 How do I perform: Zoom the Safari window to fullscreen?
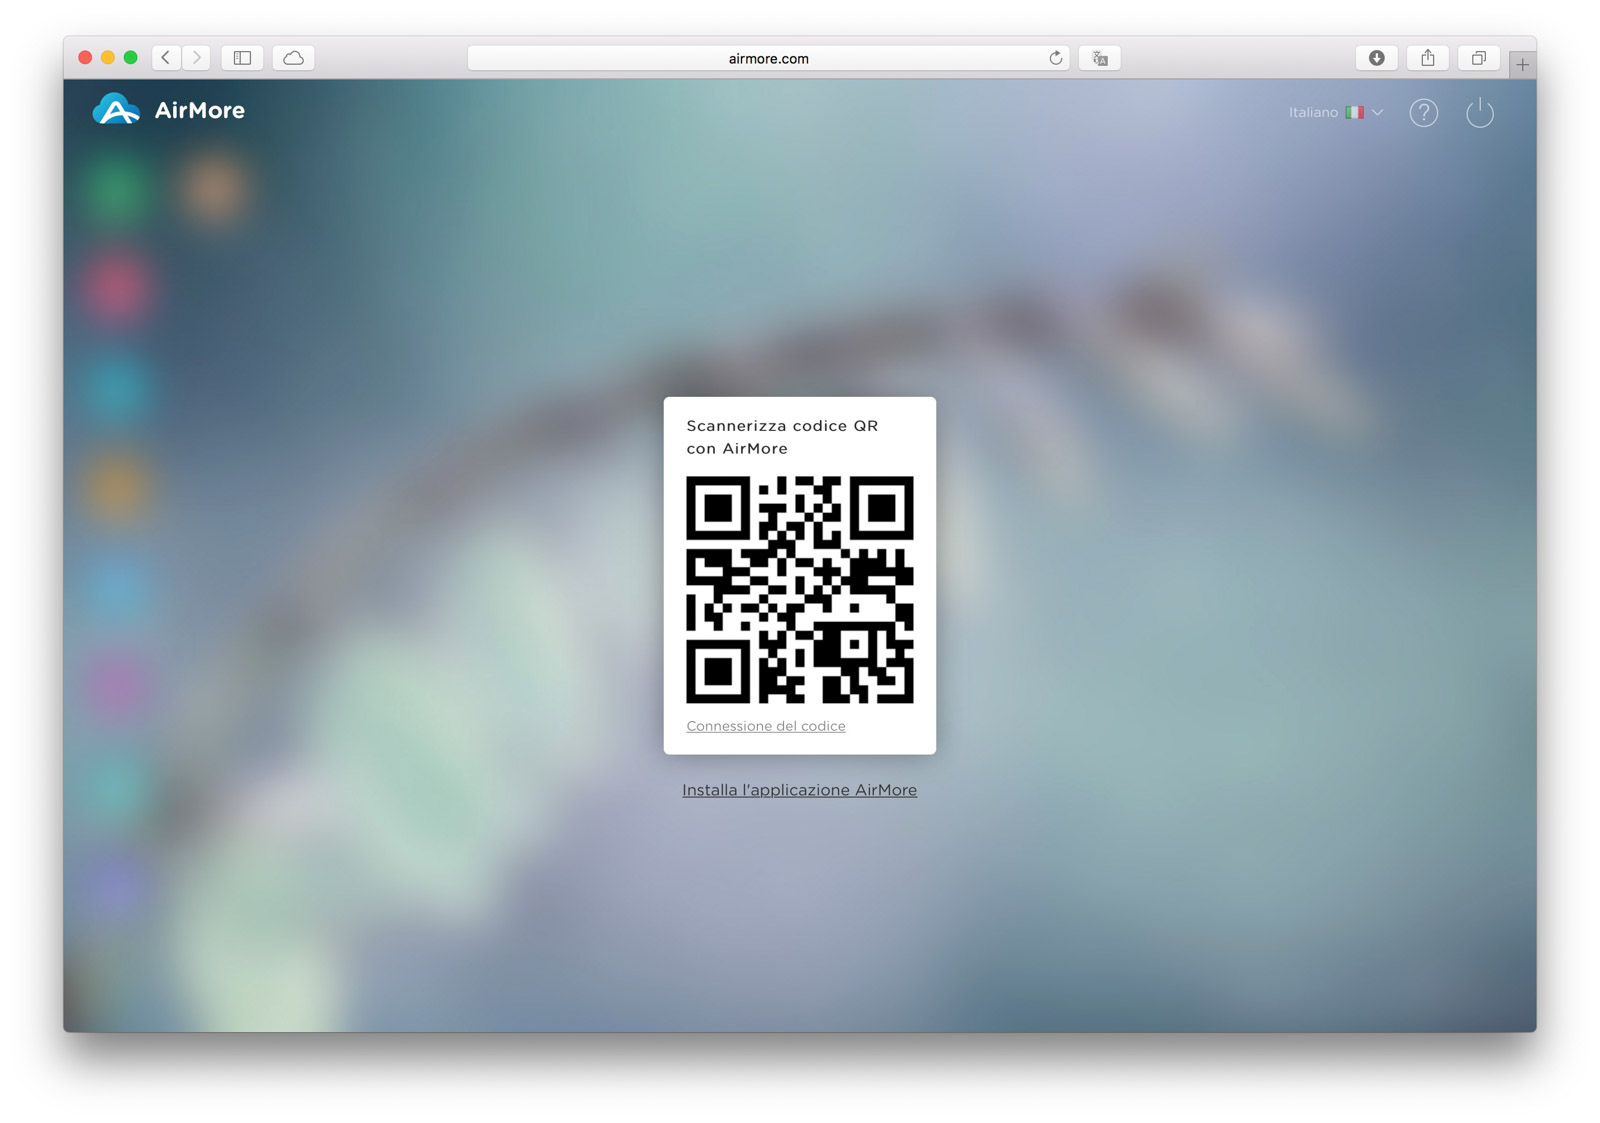(130, 58)
